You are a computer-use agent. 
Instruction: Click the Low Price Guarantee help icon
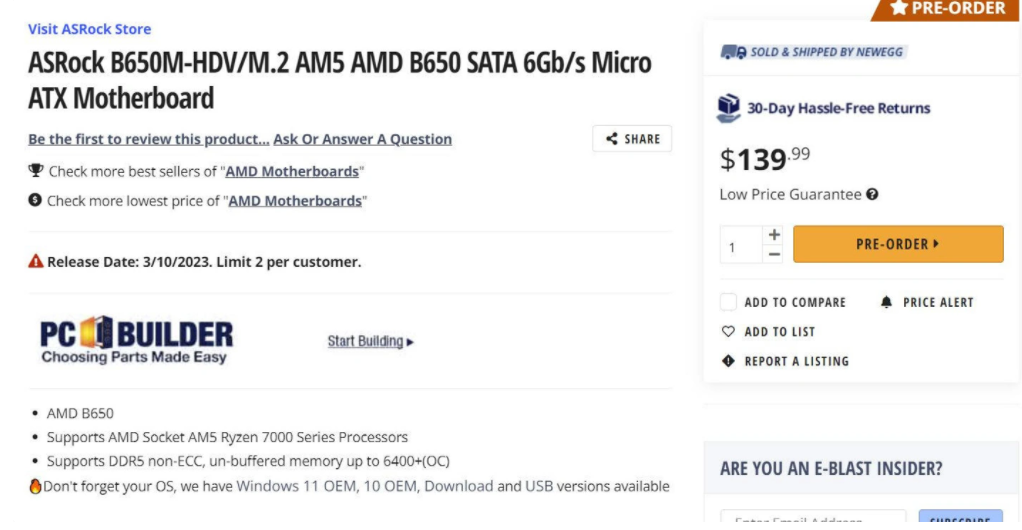tap(872, 195)
